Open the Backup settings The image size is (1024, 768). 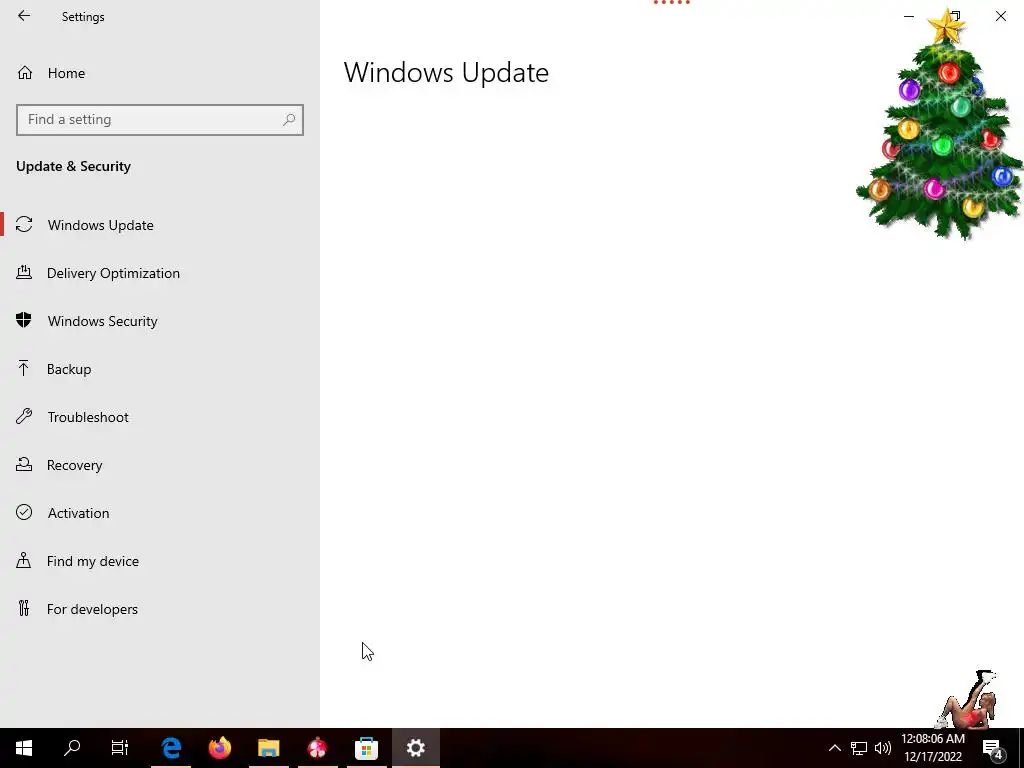tap(160, 369)
